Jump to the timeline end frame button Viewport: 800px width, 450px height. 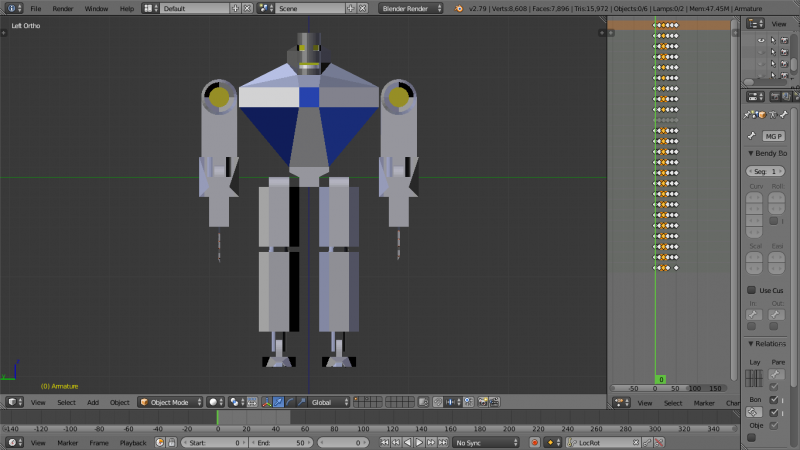[441, 442]
